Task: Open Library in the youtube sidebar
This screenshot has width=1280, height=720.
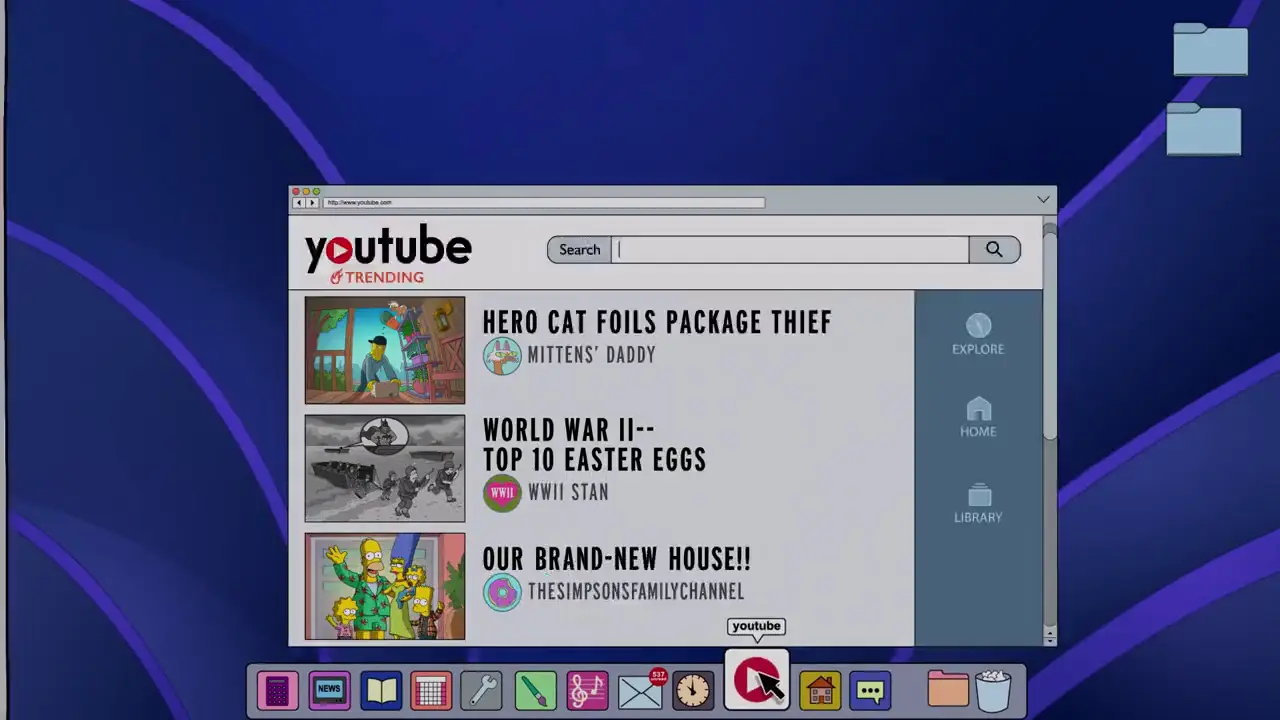Action: tap(978, 504)
